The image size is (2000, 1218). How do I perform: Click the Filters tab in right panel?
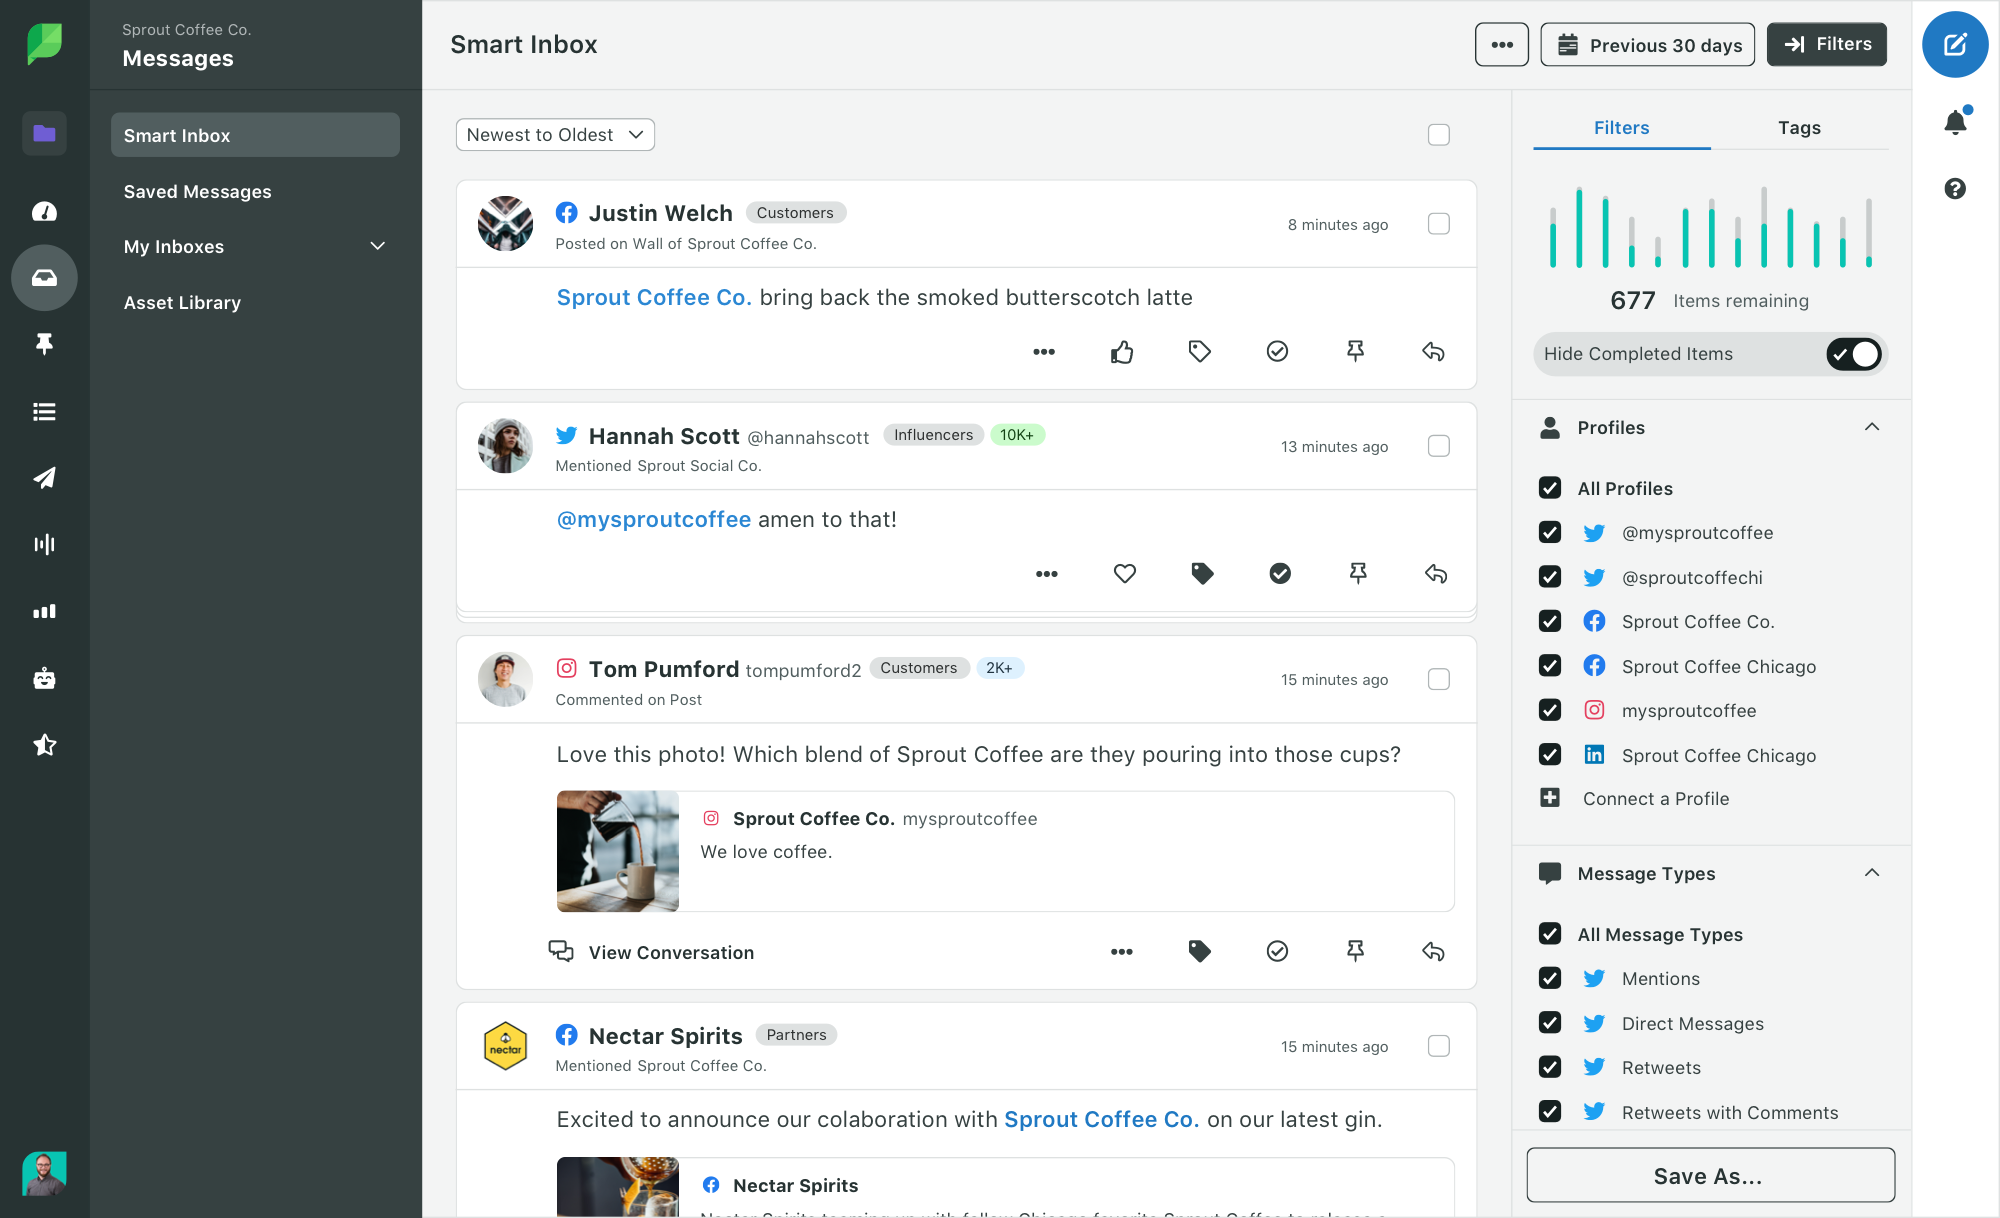(1621, 127)
